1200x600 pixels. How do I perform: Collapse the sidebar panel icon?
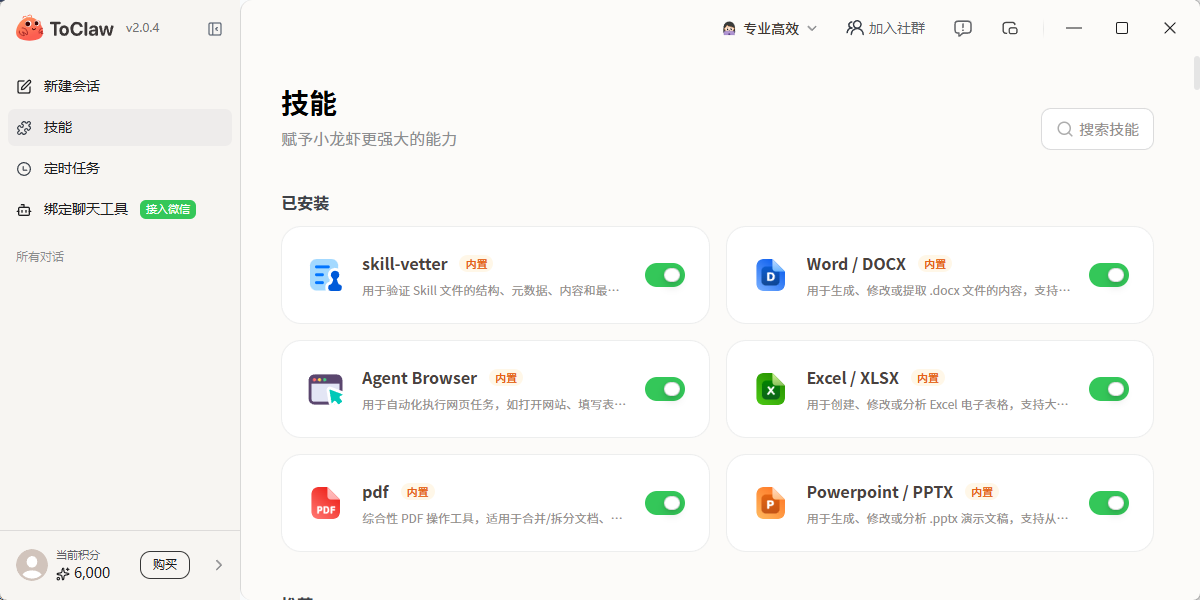[x=215, y=29]
